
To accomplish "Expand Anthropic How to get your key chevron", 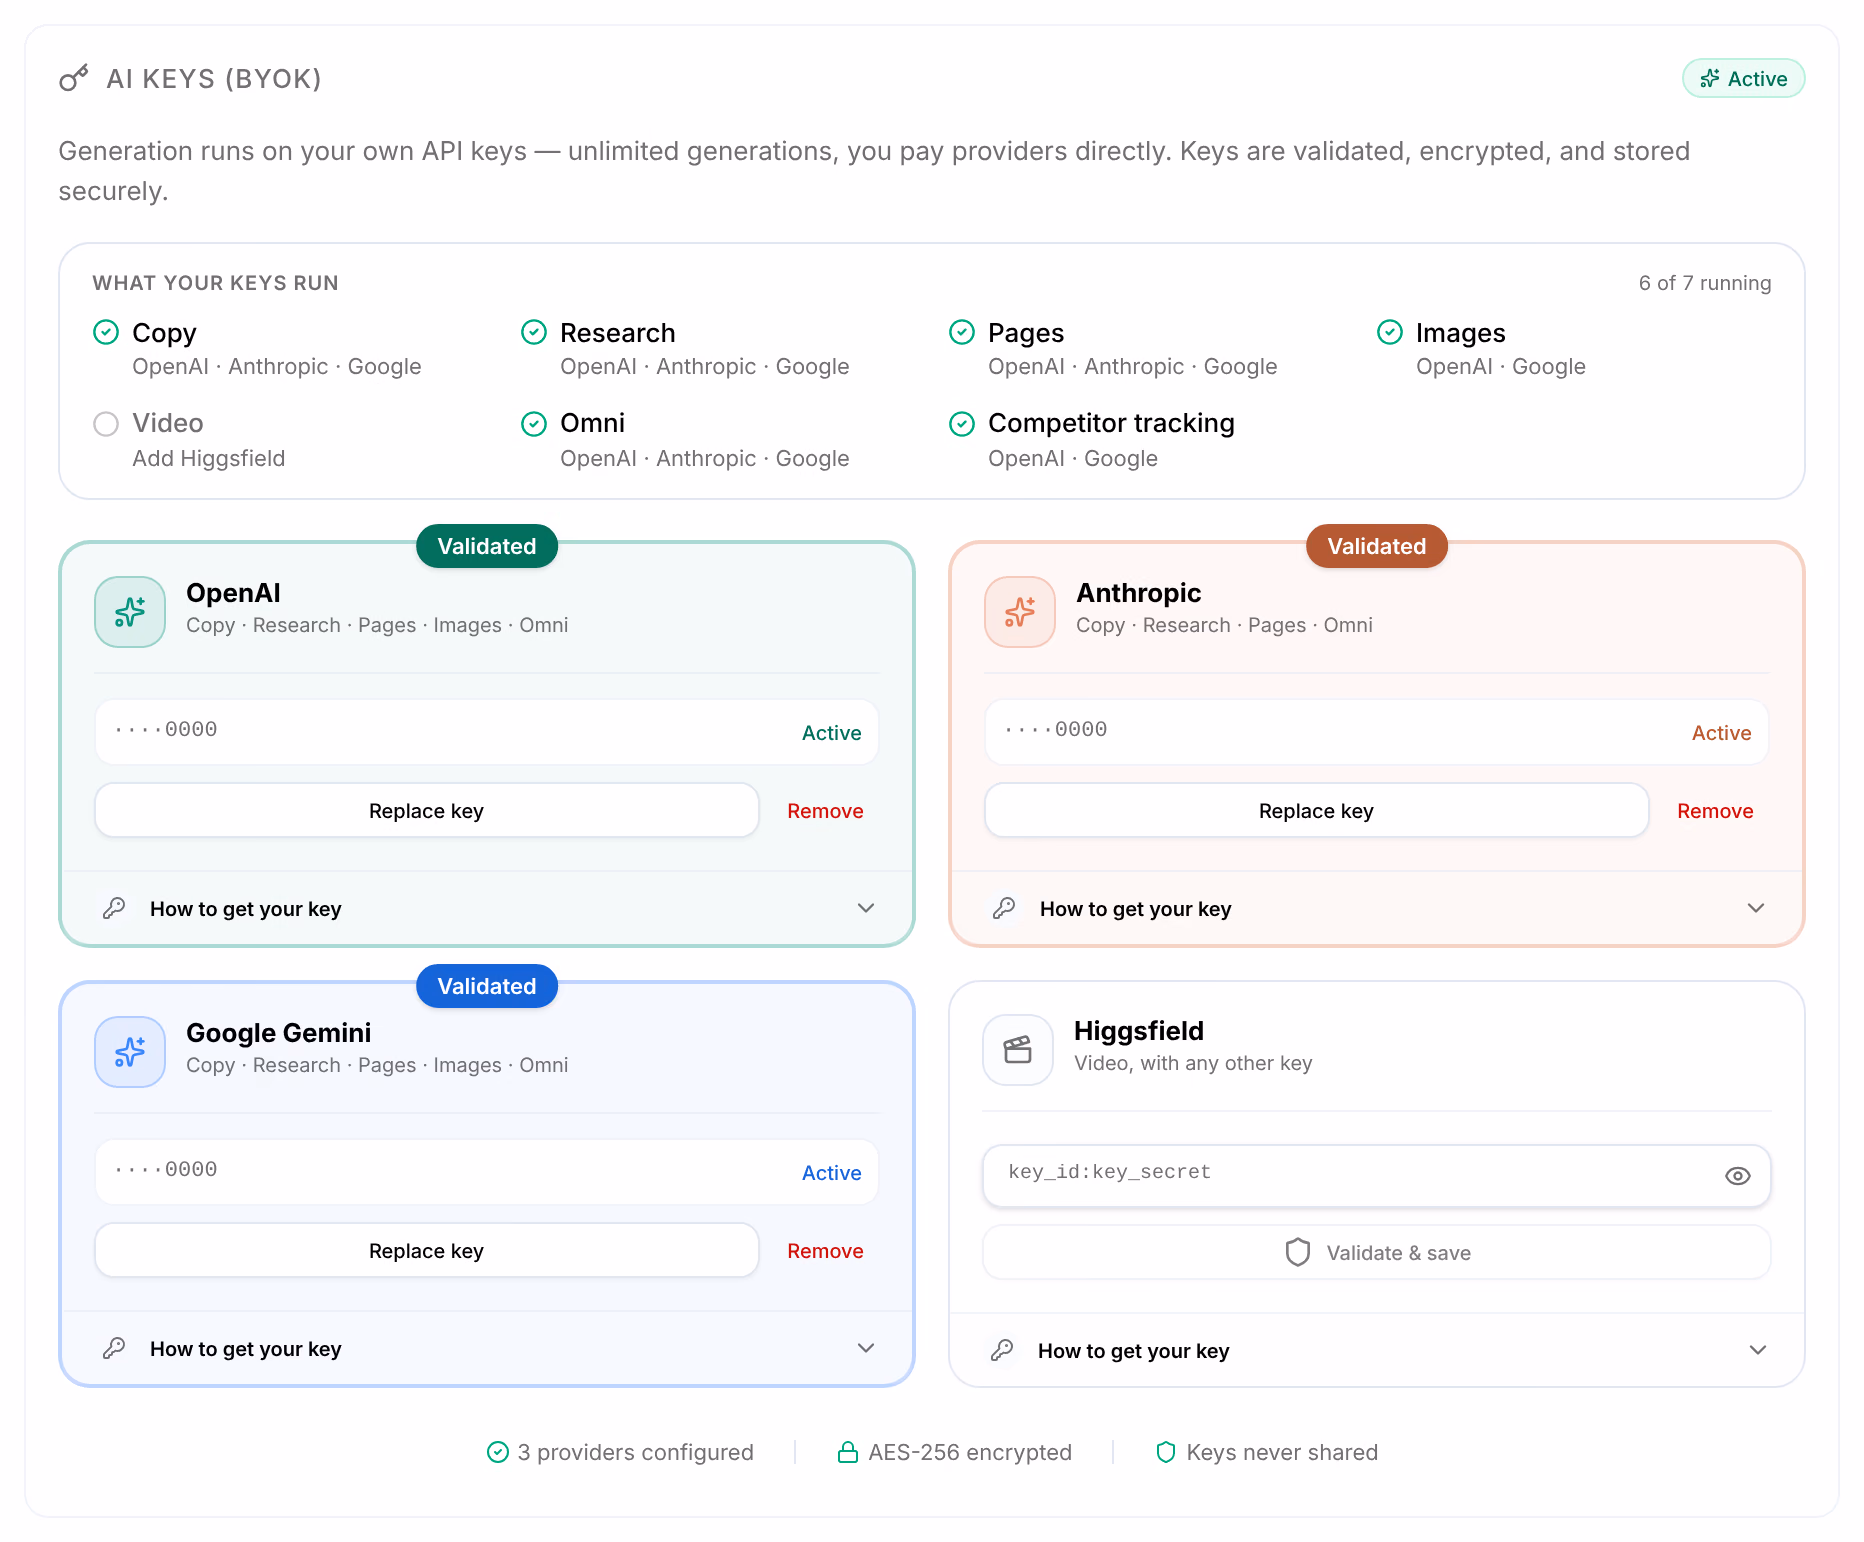I will tap(1756, 908).
